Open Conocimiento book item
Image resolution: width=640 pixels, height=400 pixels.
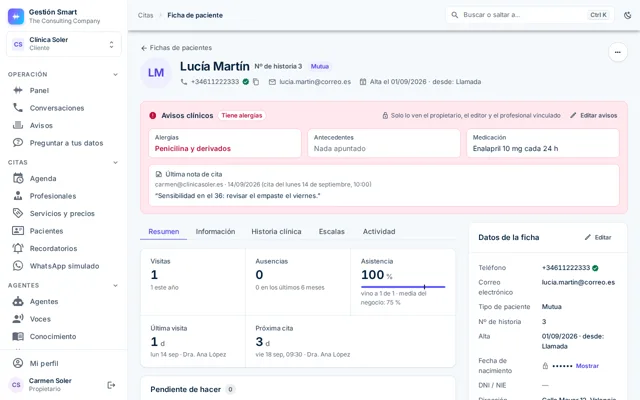pyautogui.click(x=63, y=337)
